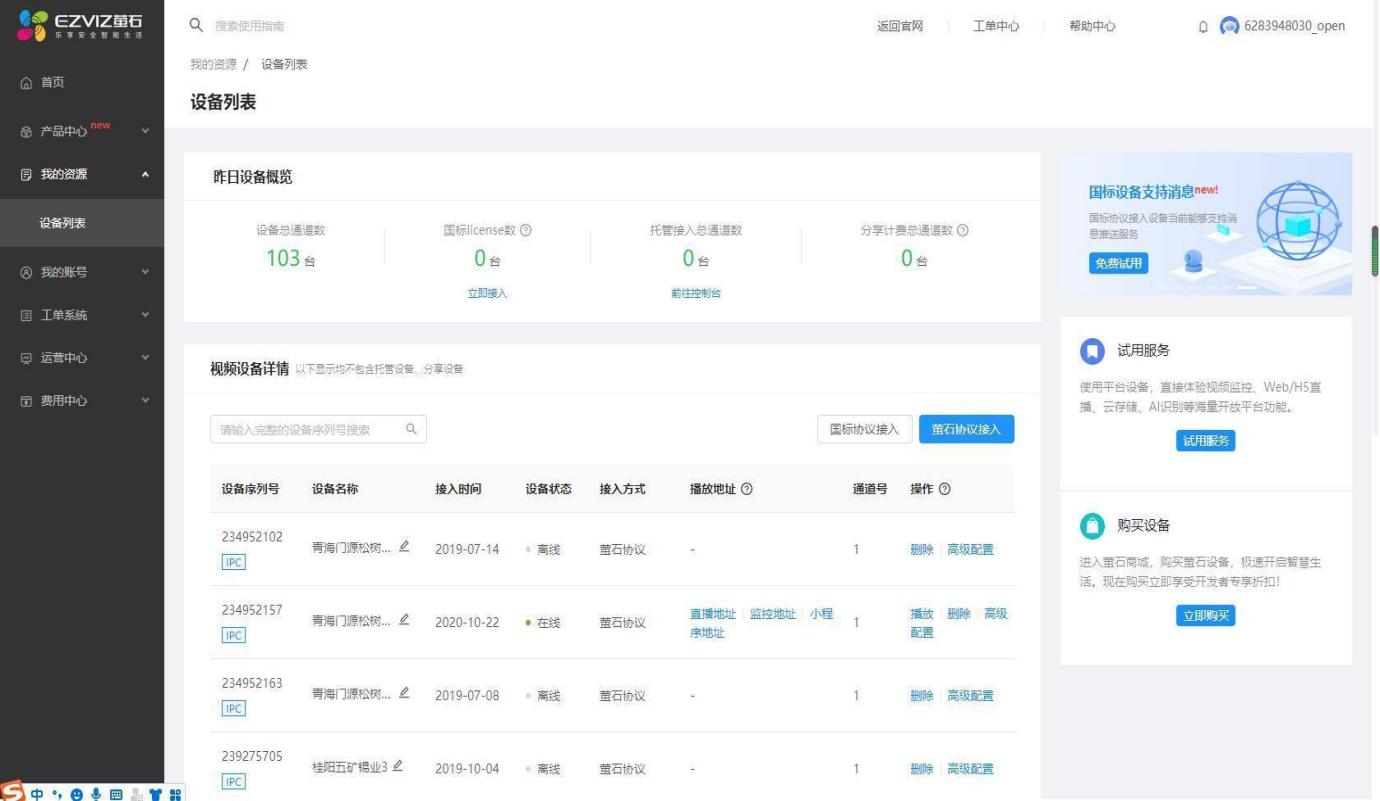Click pencil edit icon for device 239275705

click(398, 766)
